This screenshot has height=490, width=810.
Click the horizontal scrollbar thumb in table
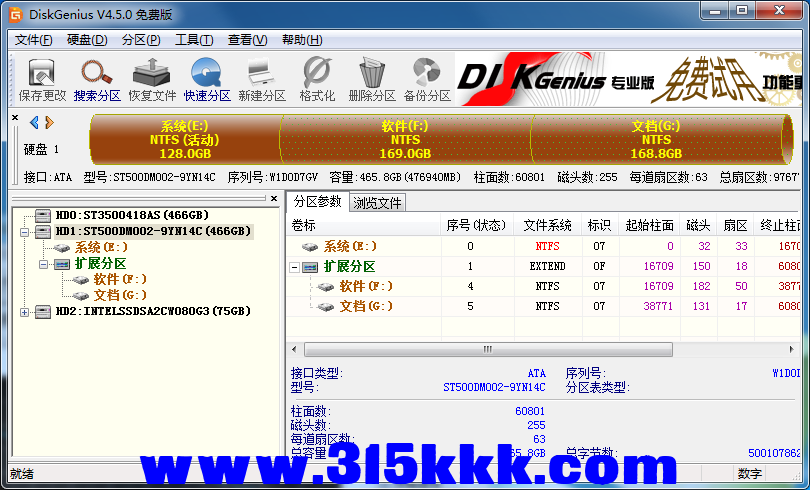point(488,350)
